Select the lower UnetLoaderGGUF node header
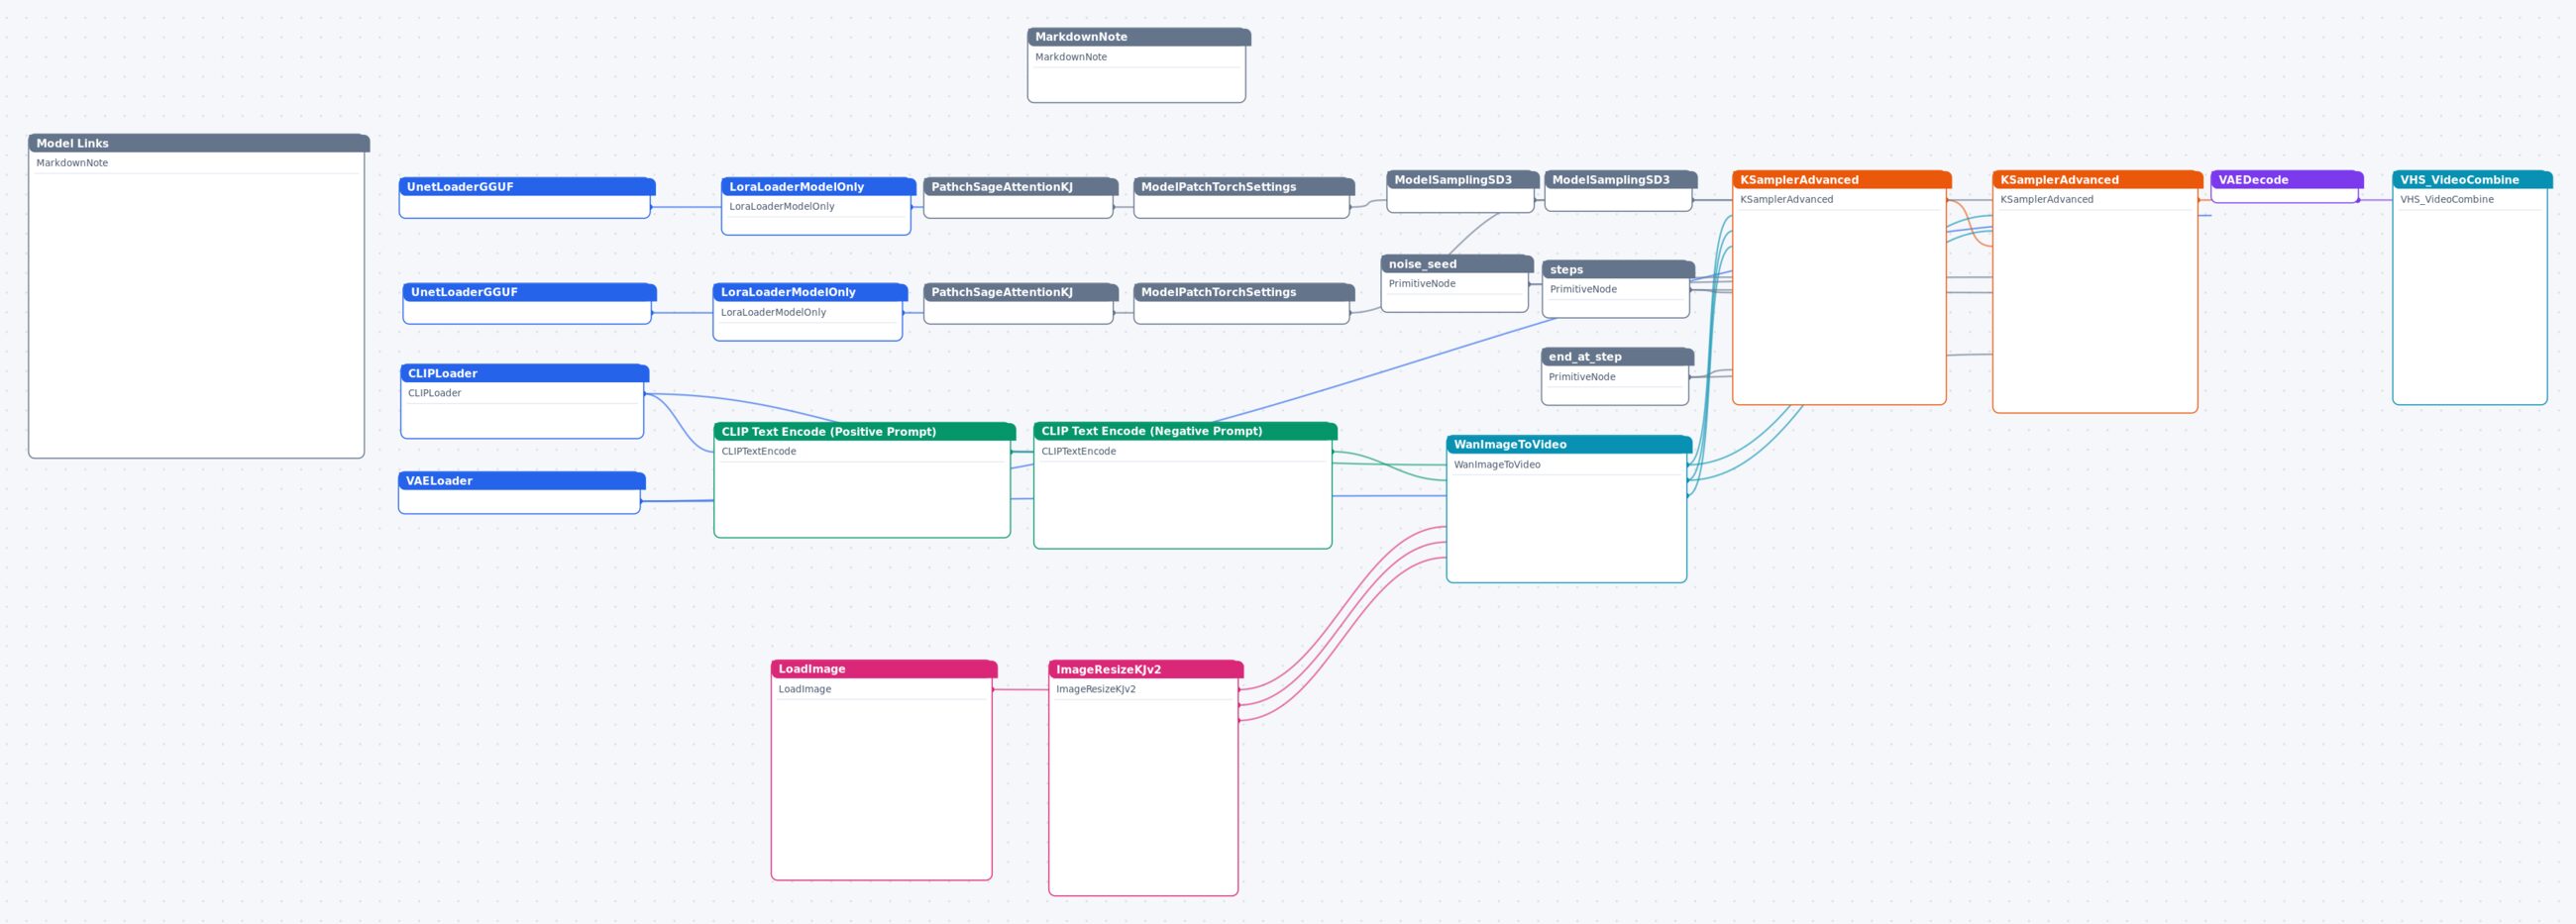Image resolution: width=2576 pixels, height=924 pixels. [530, 292]
